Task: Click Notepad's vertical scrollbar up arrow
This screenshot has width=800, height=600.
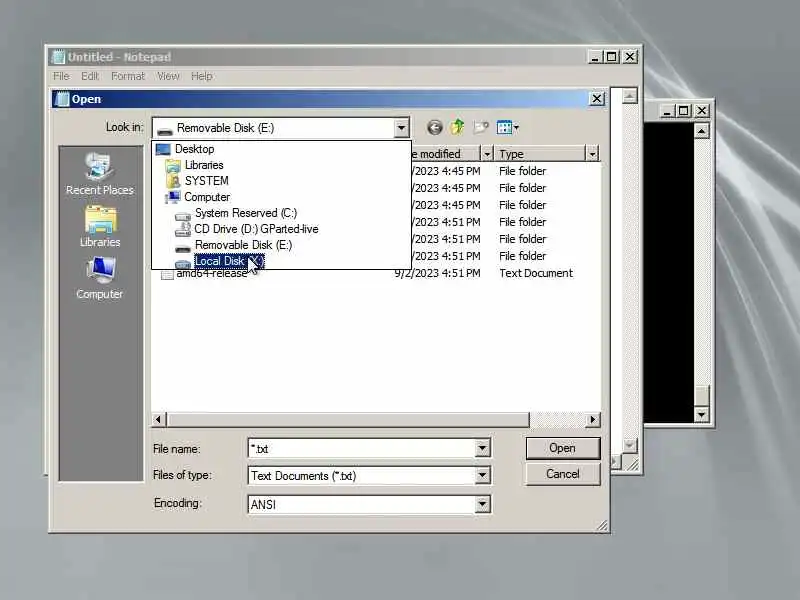Action: (x=630, y=95)
